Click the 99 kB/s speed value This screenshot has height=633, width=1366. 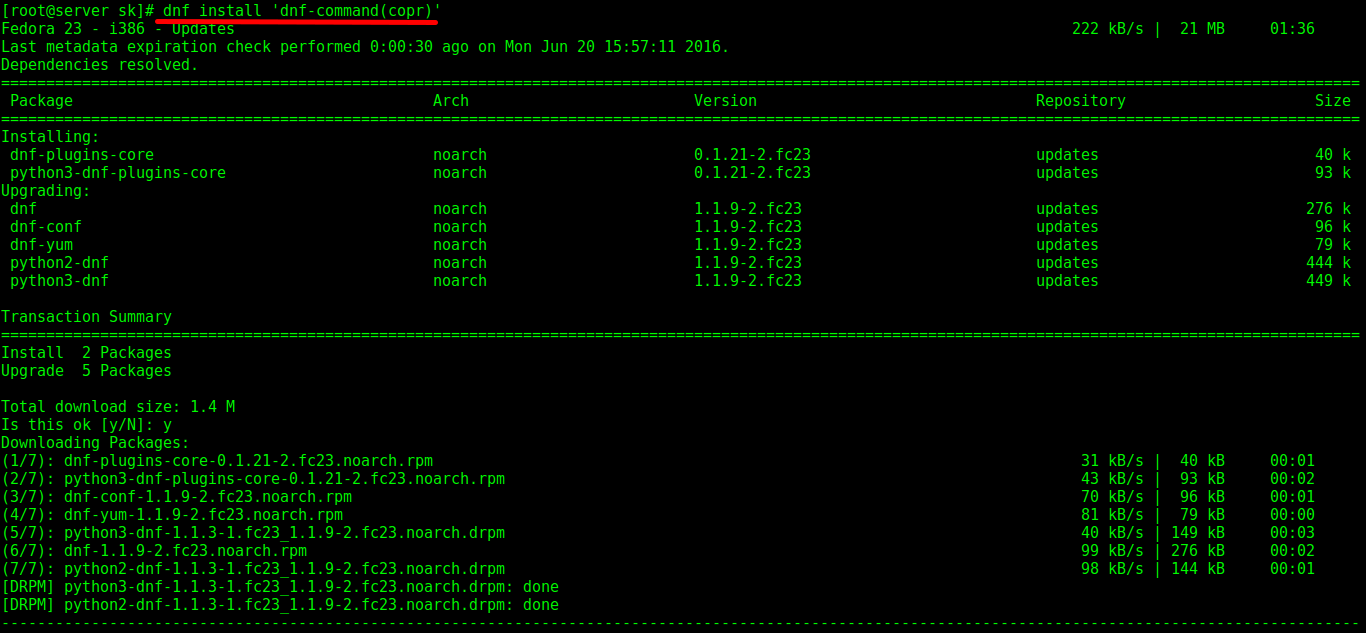point(1113,551)
